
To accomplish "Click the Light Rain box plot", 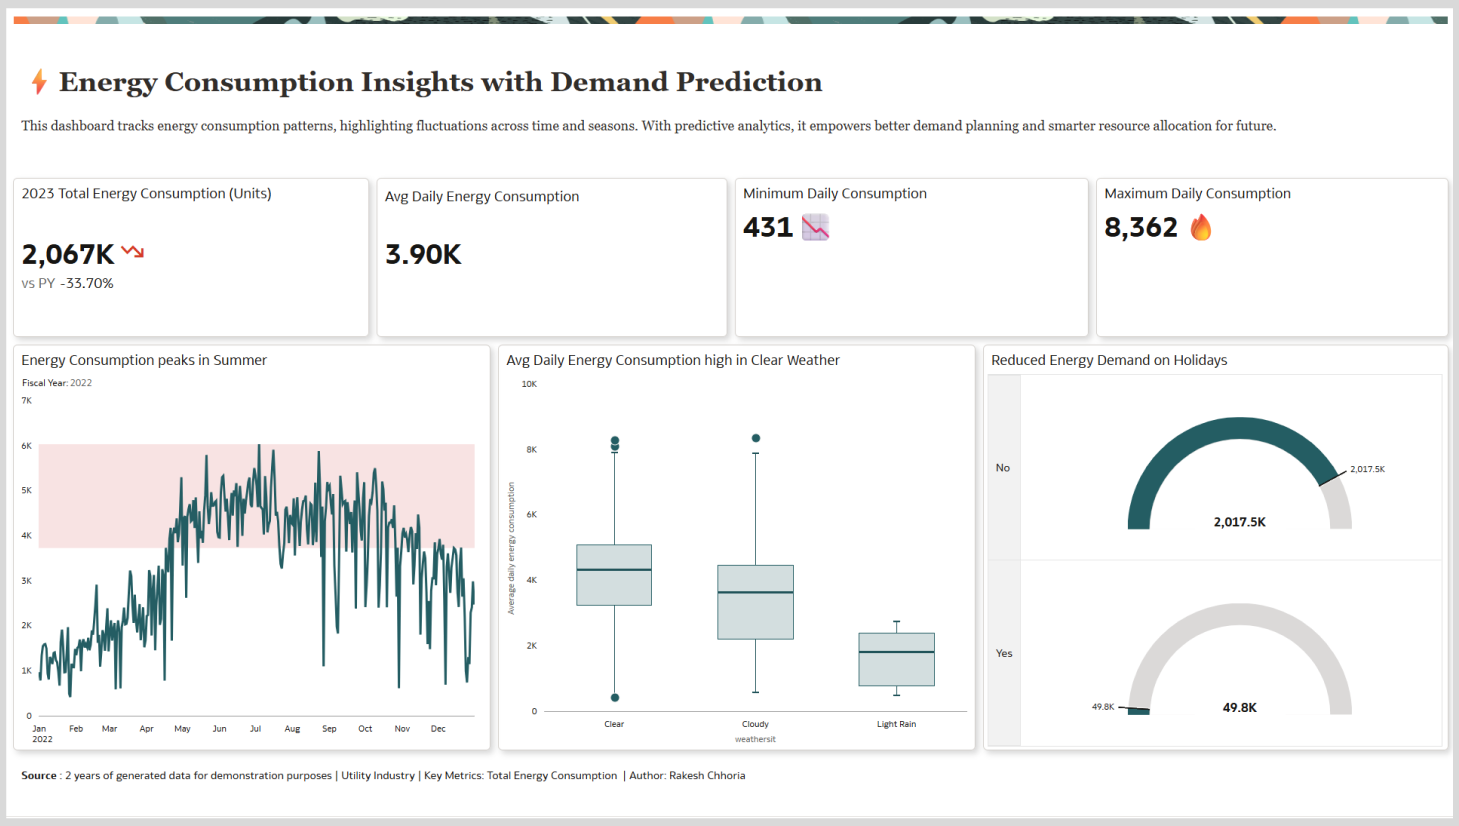I will [896, 658].
